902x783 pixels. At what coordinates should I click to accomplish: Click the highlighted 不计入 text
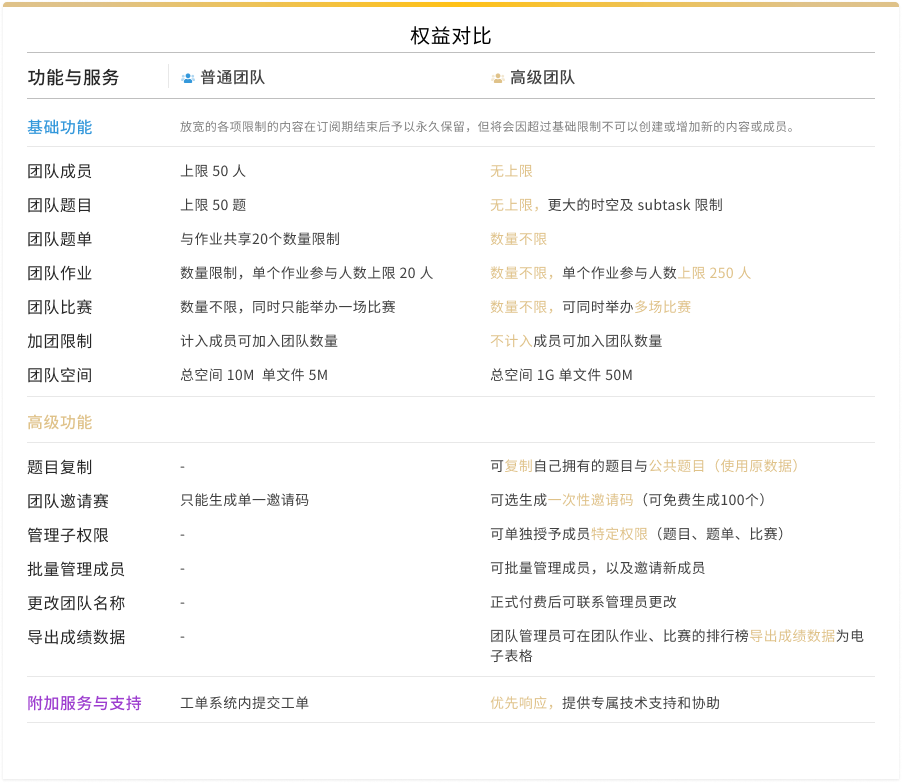[x=511, y=341]
